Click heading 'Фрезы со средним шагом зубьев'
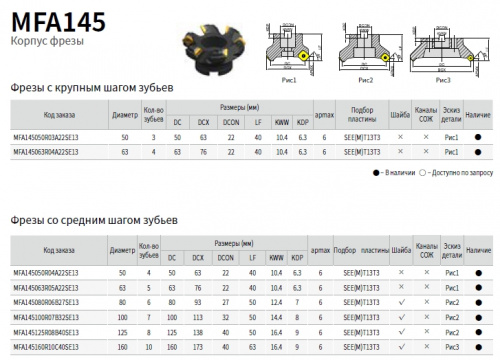 [x=94, y=220]
